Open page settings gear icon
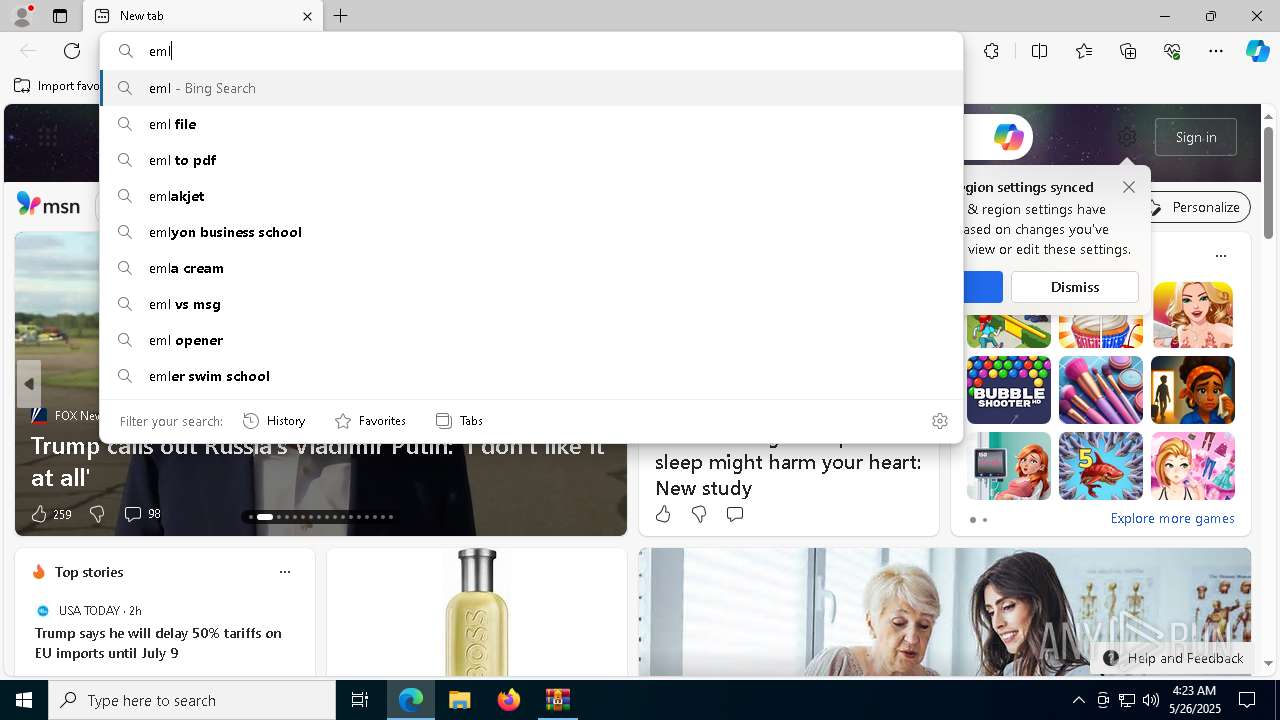This screenshot has width=1280, height=720. (1127, 137)
